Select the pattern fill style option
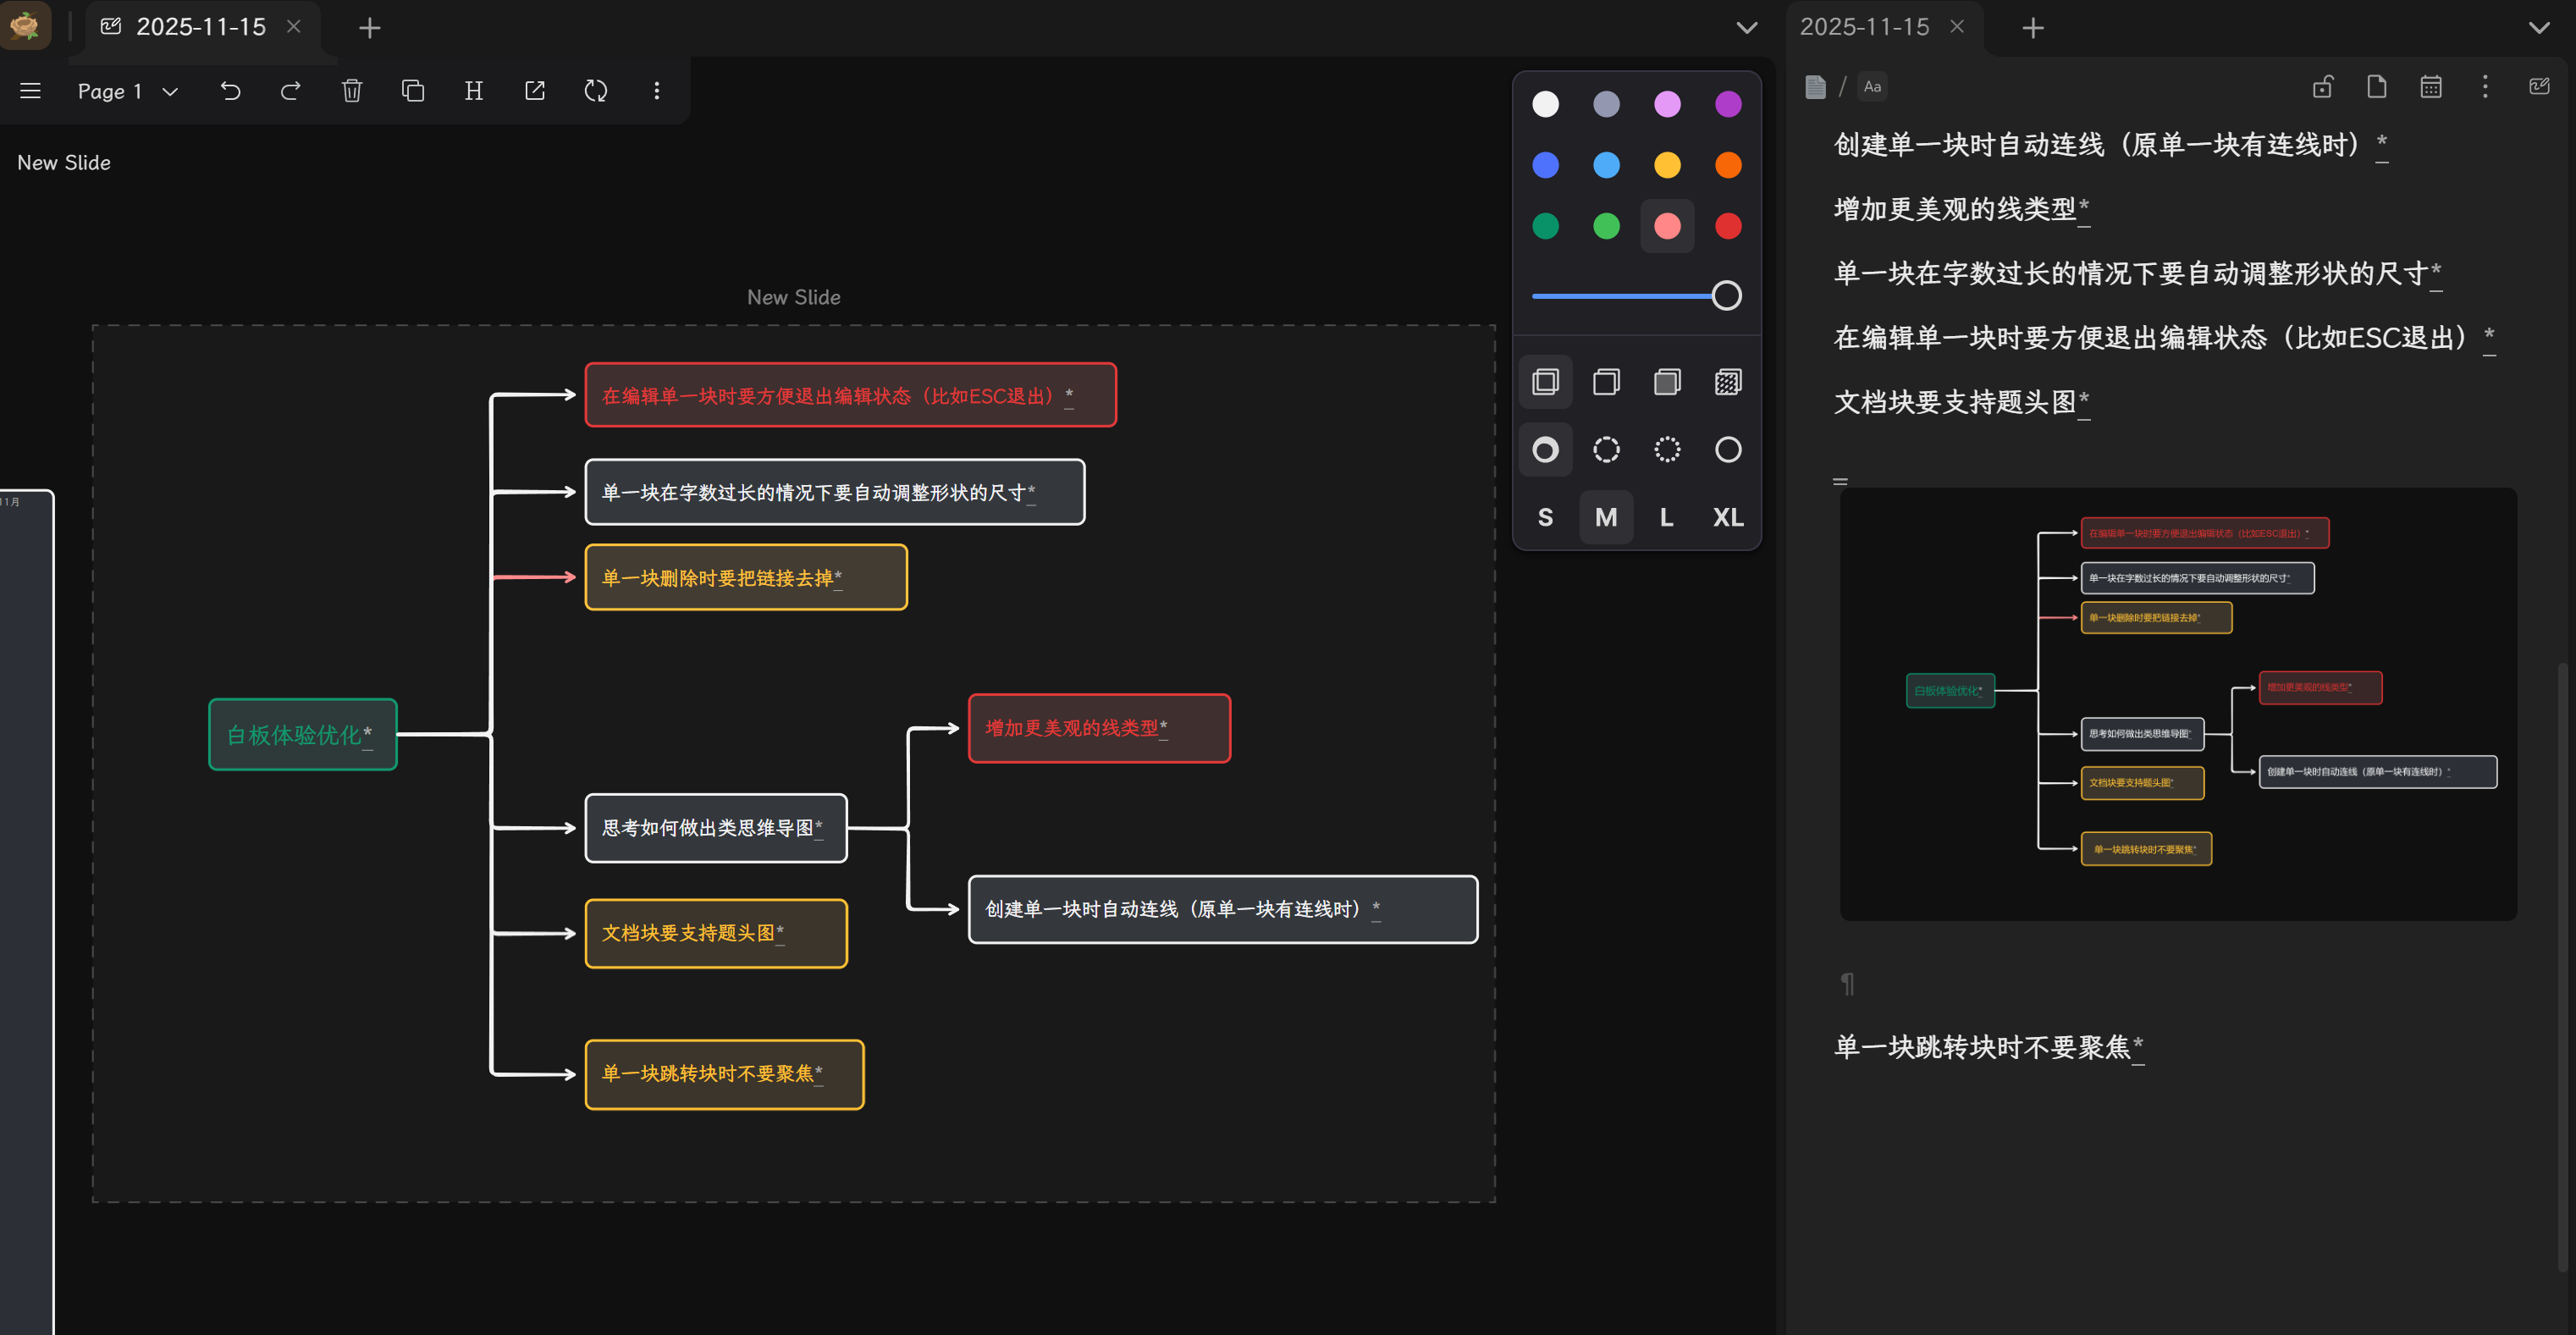Screen dimensions: 2576x1335 pyautogui.click(x=1728, y=382)
